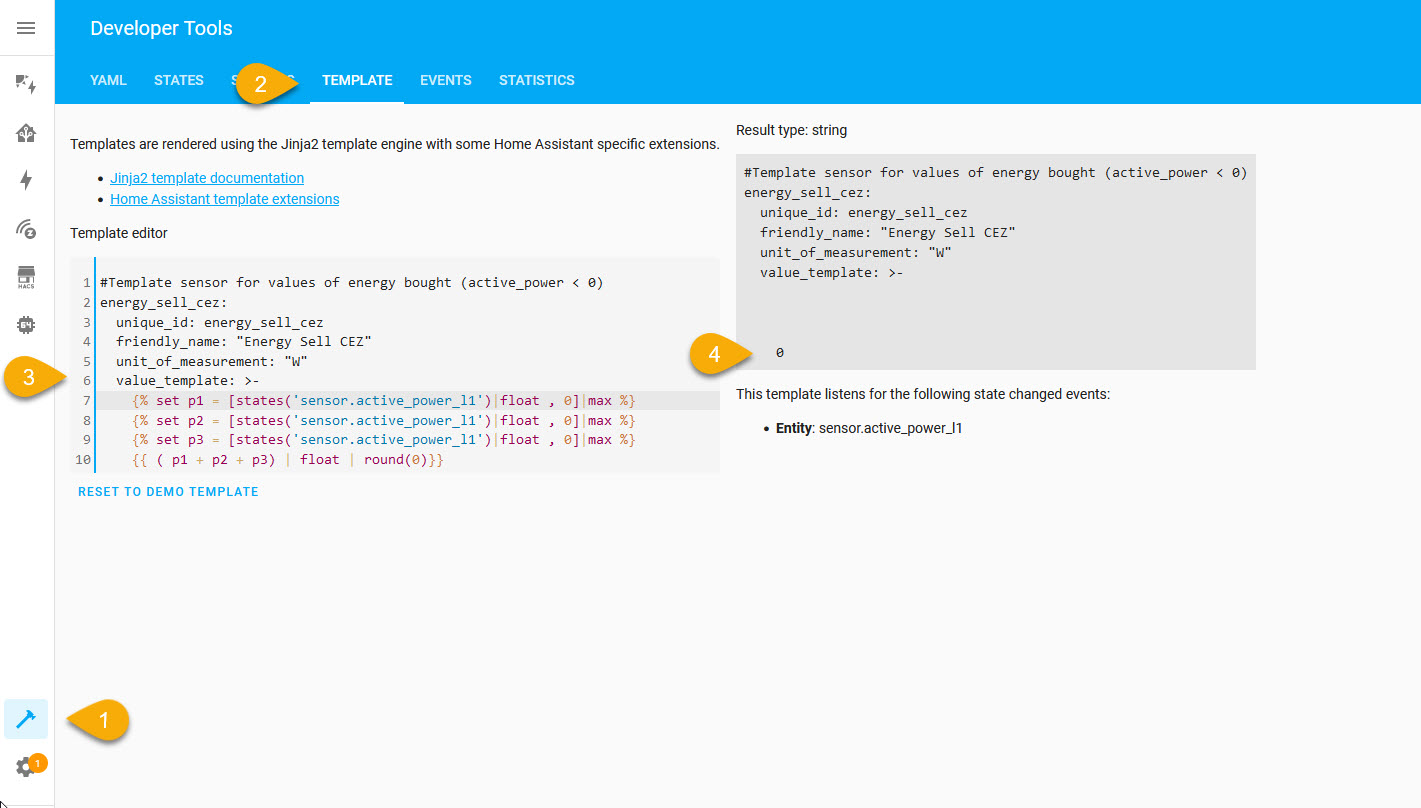Select the Template tab
1421x808 pixels.
[357, 80]
